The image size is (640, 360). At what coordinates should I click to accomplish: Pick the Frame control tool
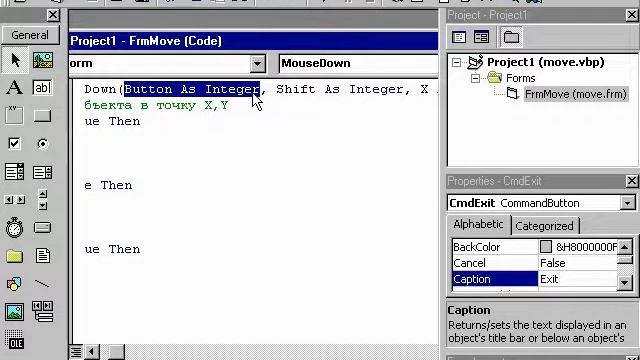coord(14,116)
